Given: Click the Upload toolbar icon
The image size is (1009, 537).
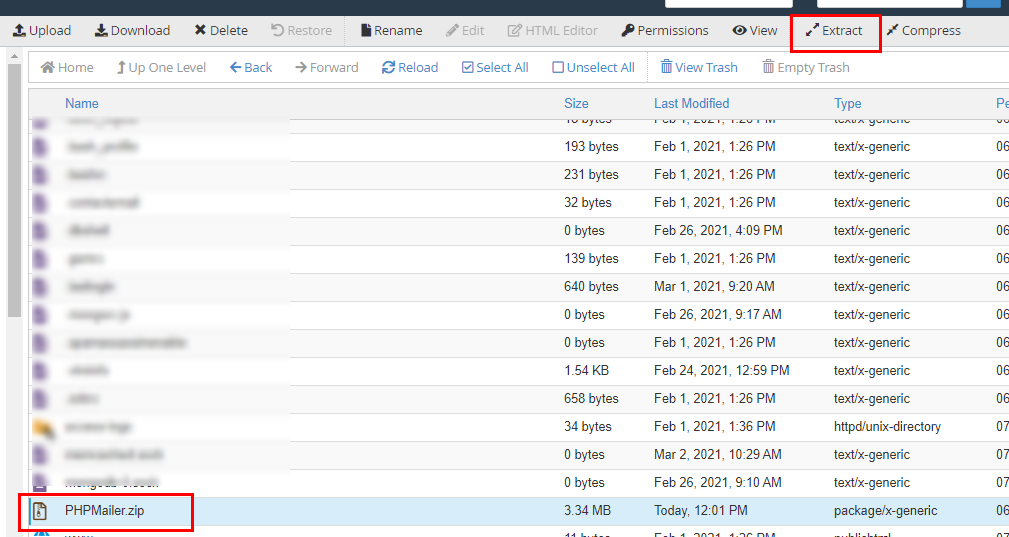Looking at the screenshot, I should 19,31.
